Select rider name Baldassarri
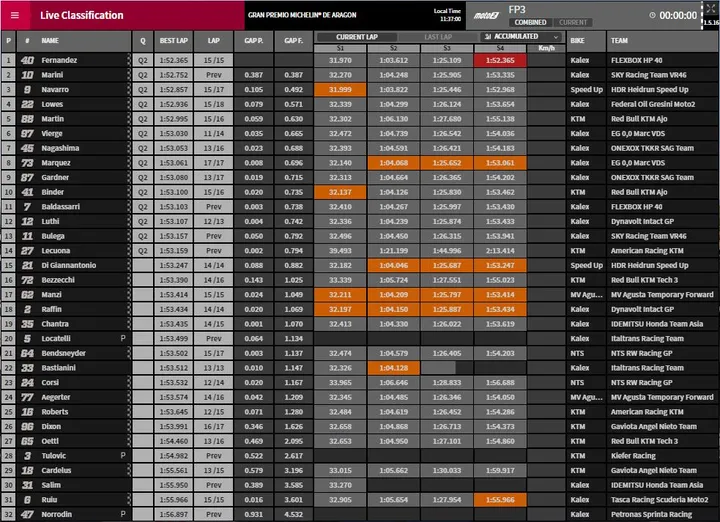720x522 pixels. (x=61, y=207)
